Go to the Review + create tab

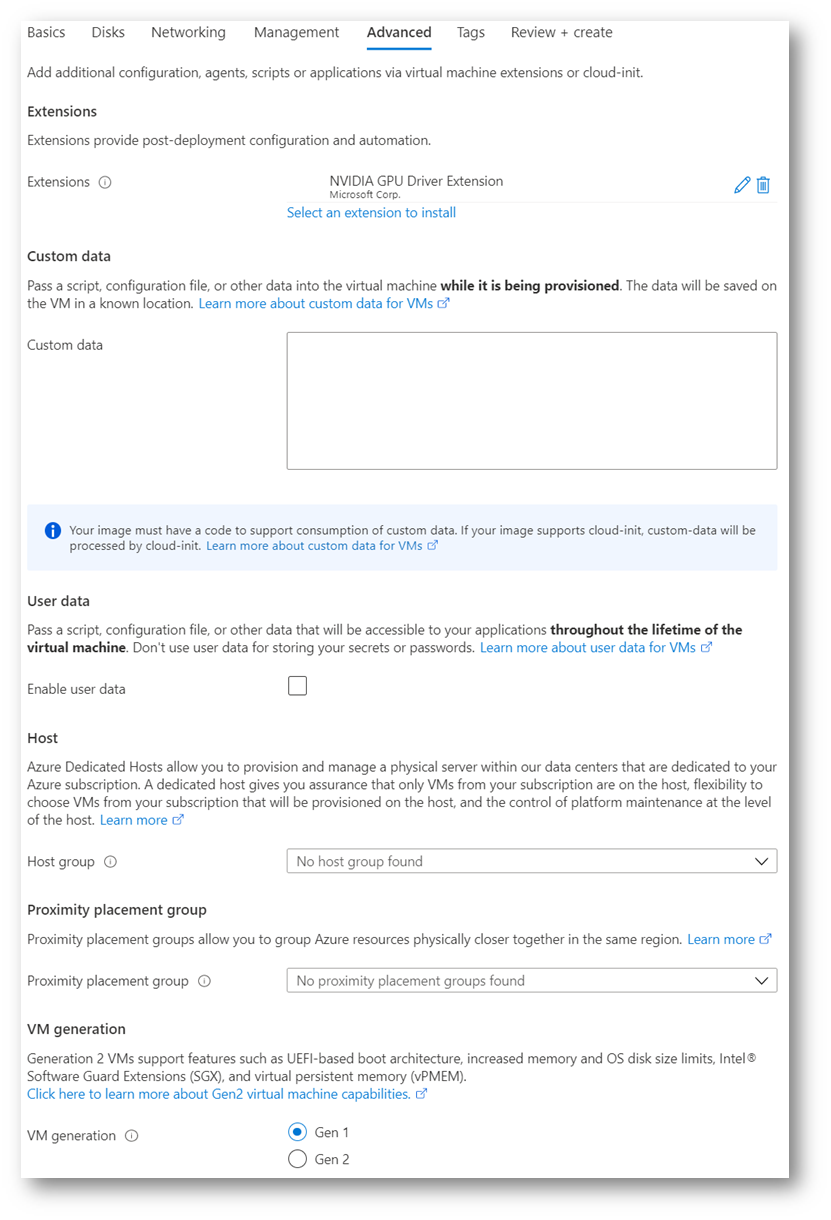[x=561, y=32]
